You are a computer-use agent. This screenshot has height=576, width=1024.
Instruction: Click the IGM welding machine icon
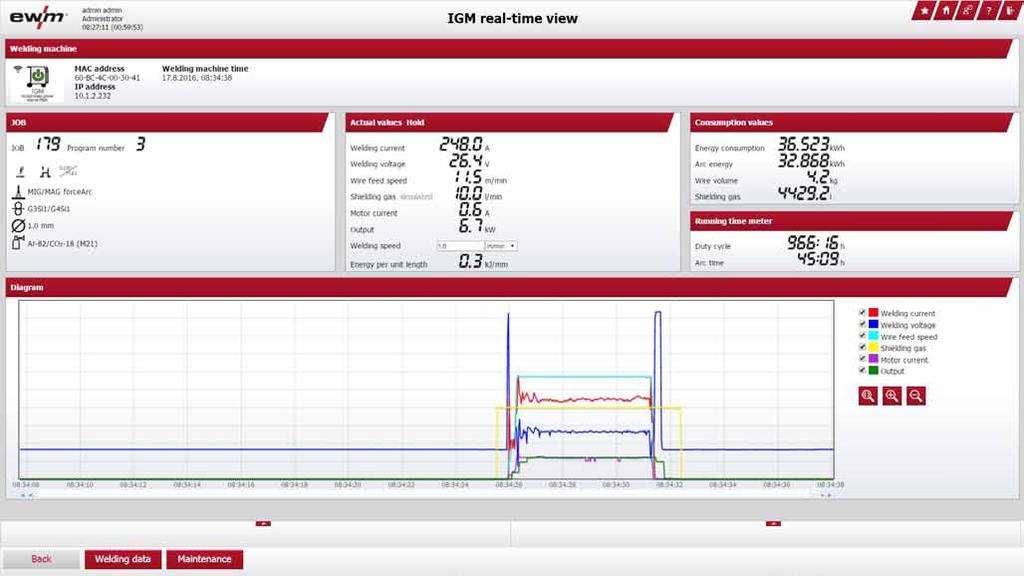click(x=37, y=82)
